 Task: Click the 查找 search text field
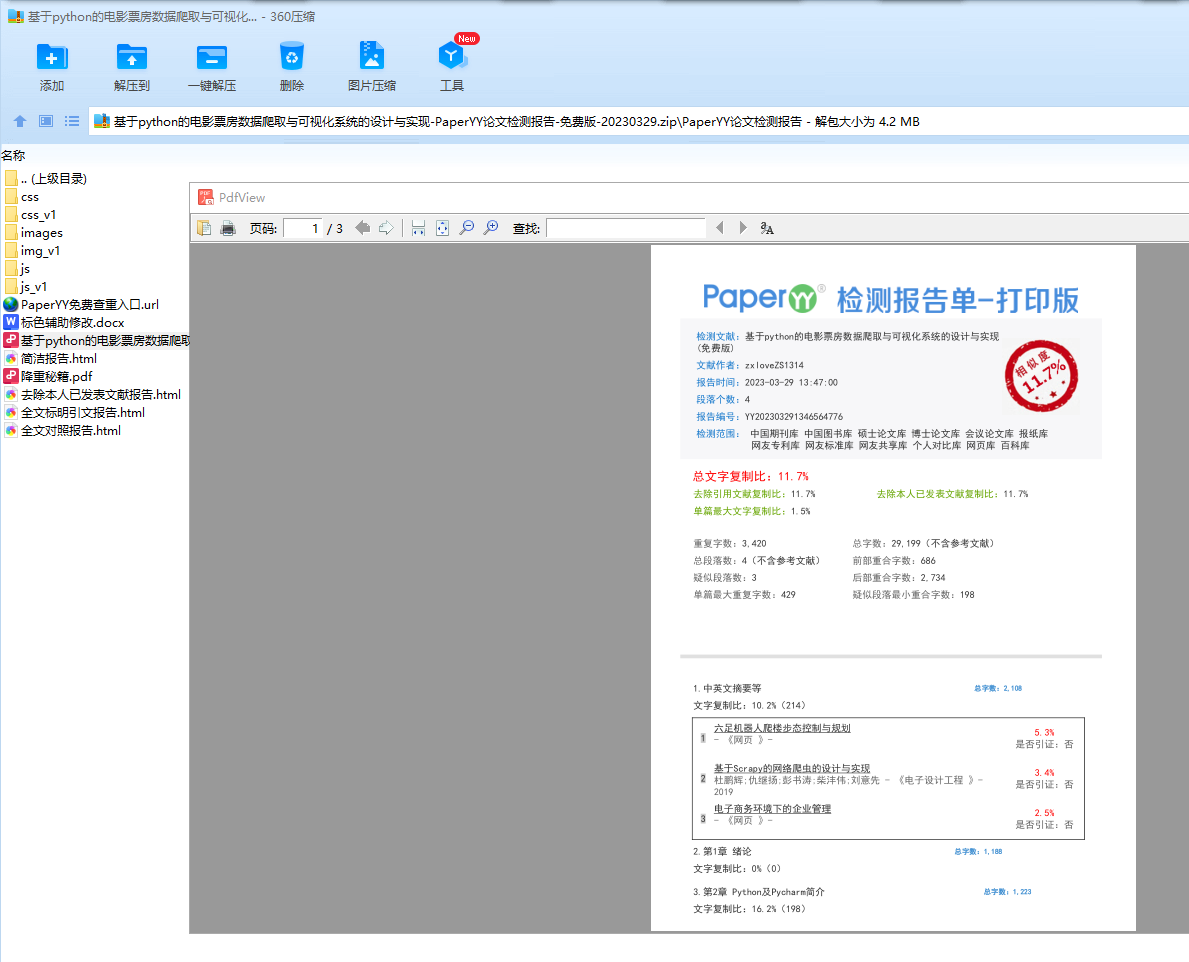pyautogui.click(x=626, y=228)
